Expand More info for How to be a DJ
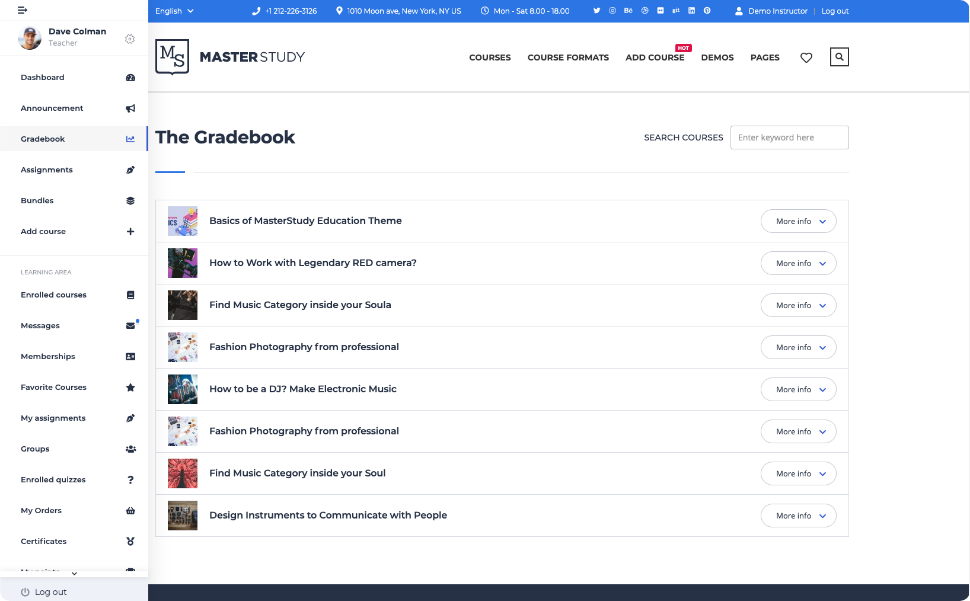970x601 pixels. point(798,389)
